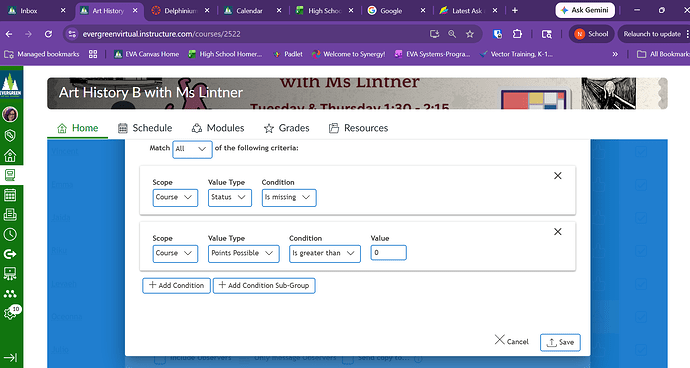Click the three-dots cluster icon in sidebar
Viewport: 690px width, 368px height.
click(10, 294)
